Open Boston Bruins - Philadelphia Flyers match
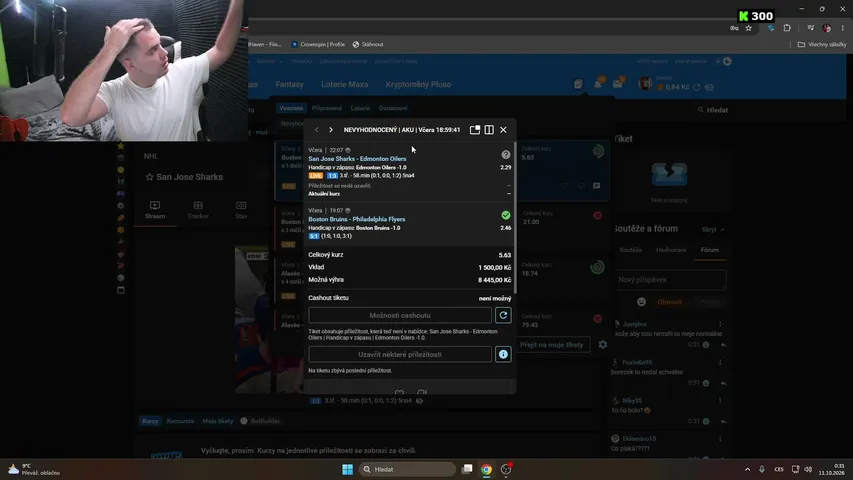Screen dimensions: 853x480 point(356,219)
